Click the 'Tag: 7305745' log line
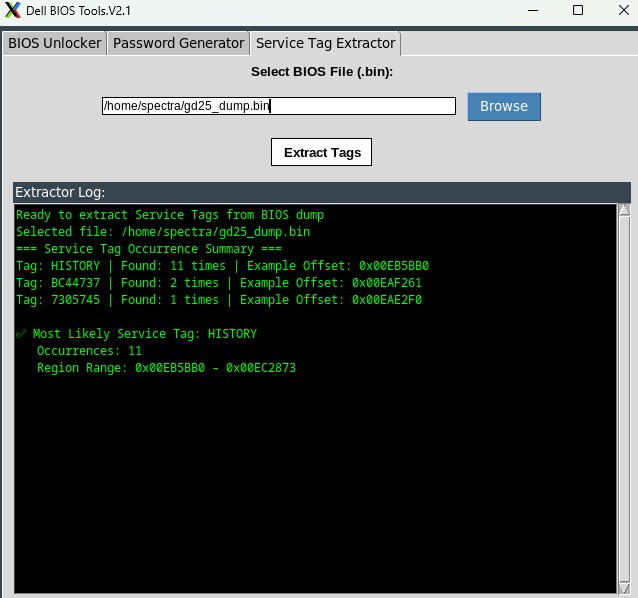This screenshot has width=638, height=598. point(219,300)
